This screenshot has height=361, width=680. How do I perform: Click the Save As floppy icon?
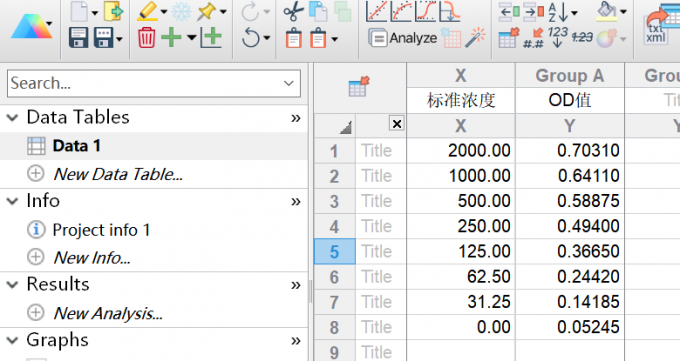pos(104,38)
